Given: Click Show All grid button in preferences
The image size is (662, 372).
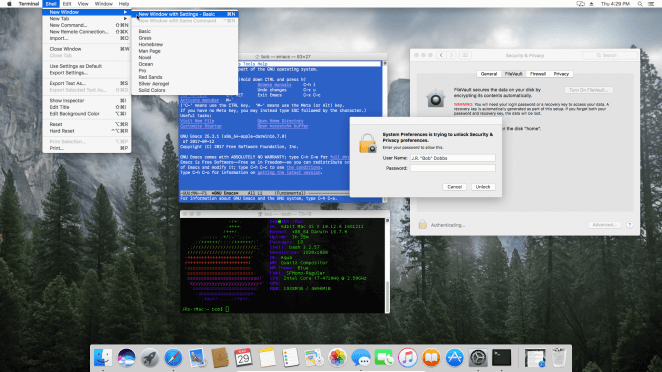Looking at the screenshot, I should (465, 55).
